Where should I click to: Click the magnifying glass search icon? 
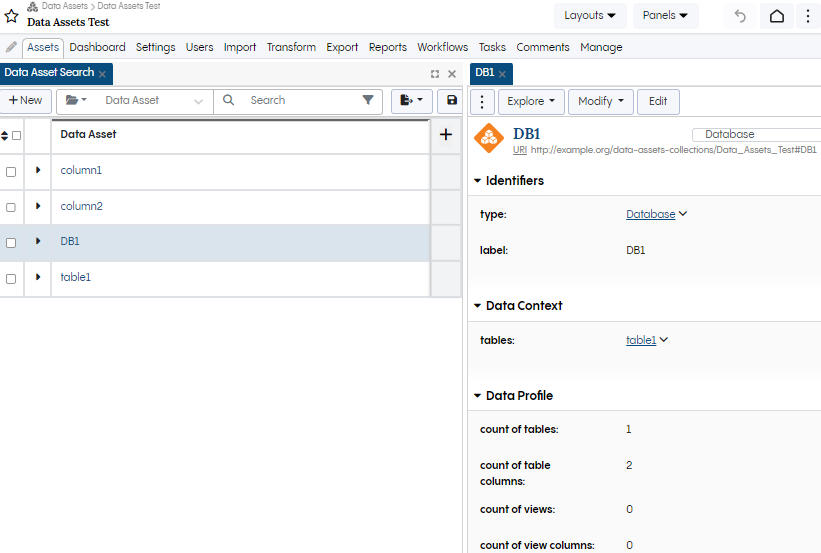point(228,100)
